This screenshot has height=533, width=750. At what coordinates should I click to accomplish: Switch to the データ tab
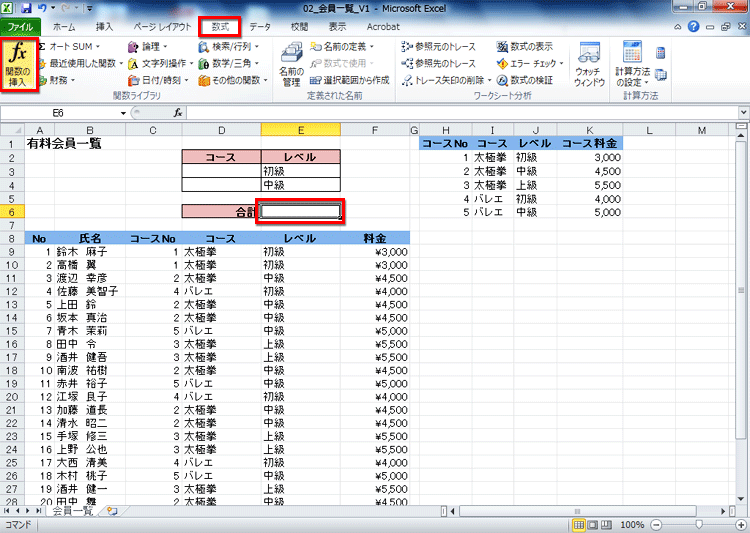(x=260, y=27)
